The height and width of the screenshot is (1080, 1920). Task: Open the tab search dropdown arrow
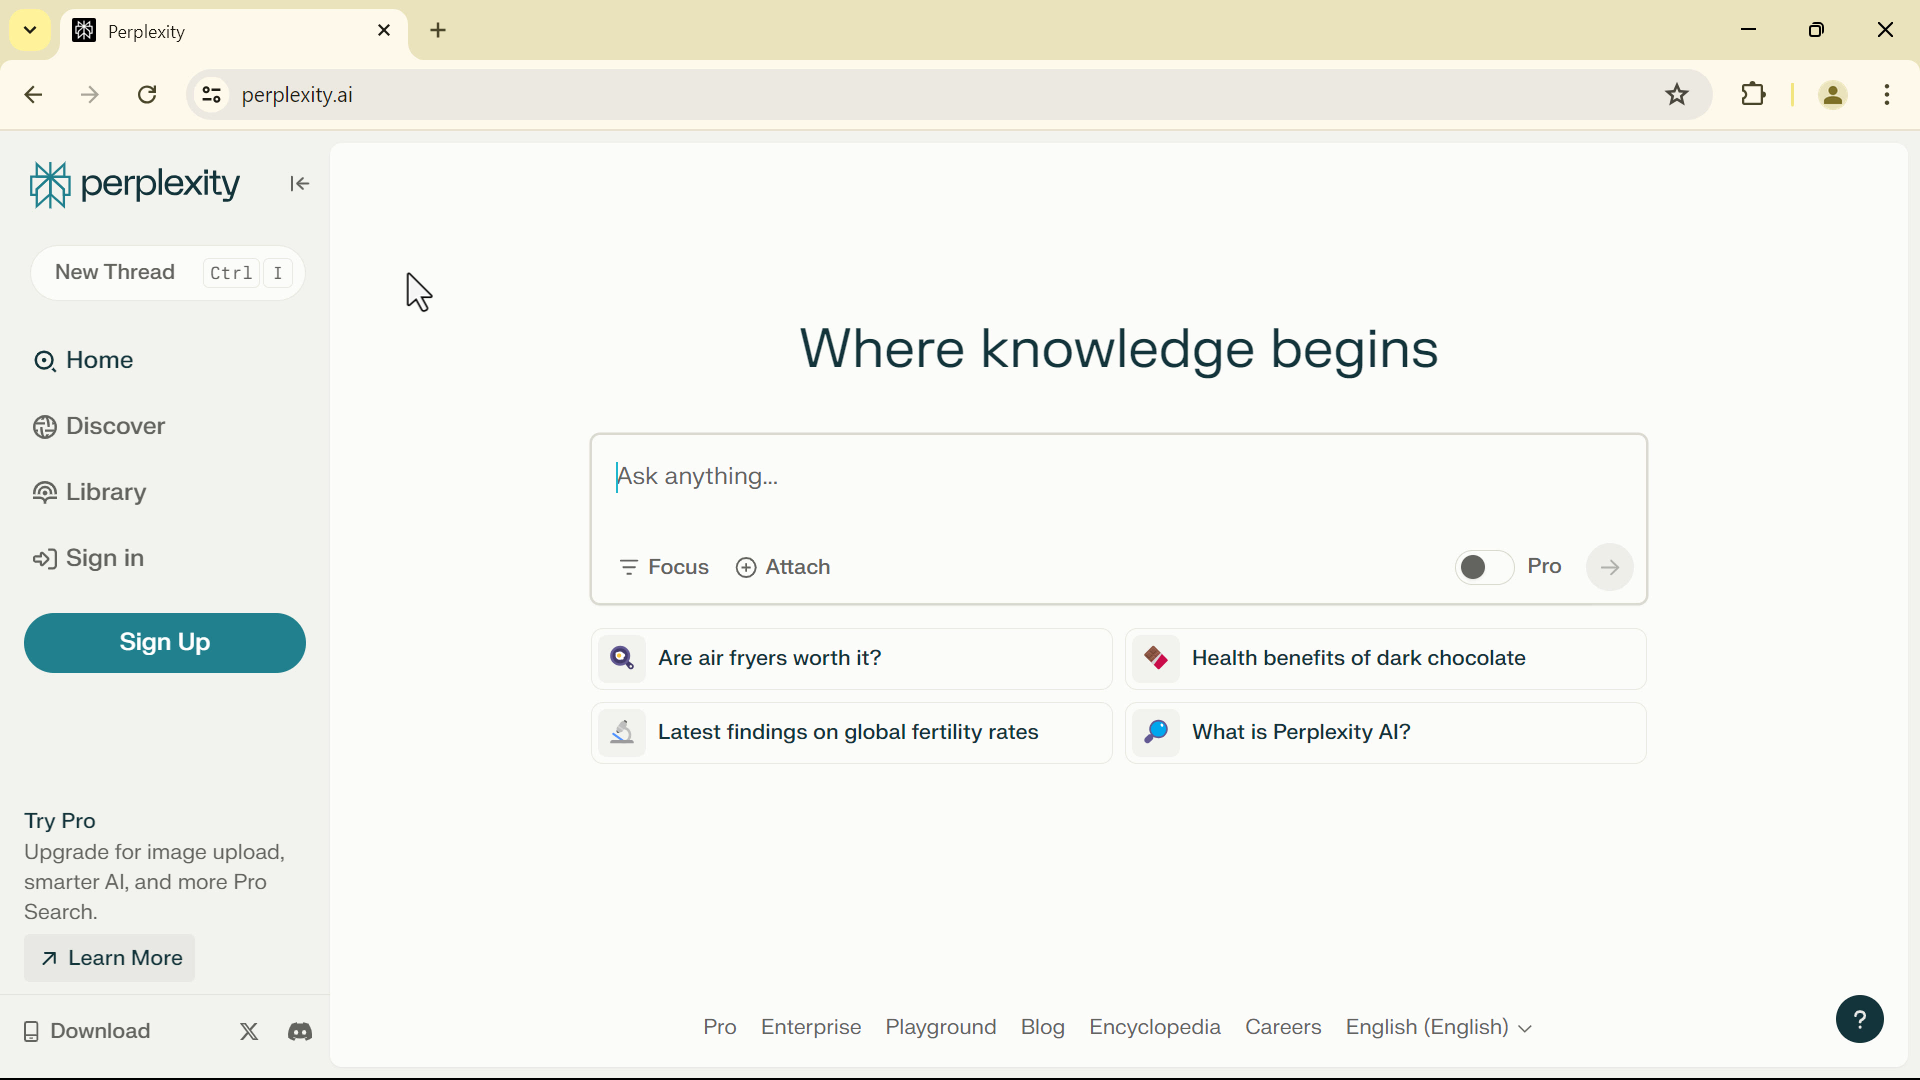click(x=30, y=30)
